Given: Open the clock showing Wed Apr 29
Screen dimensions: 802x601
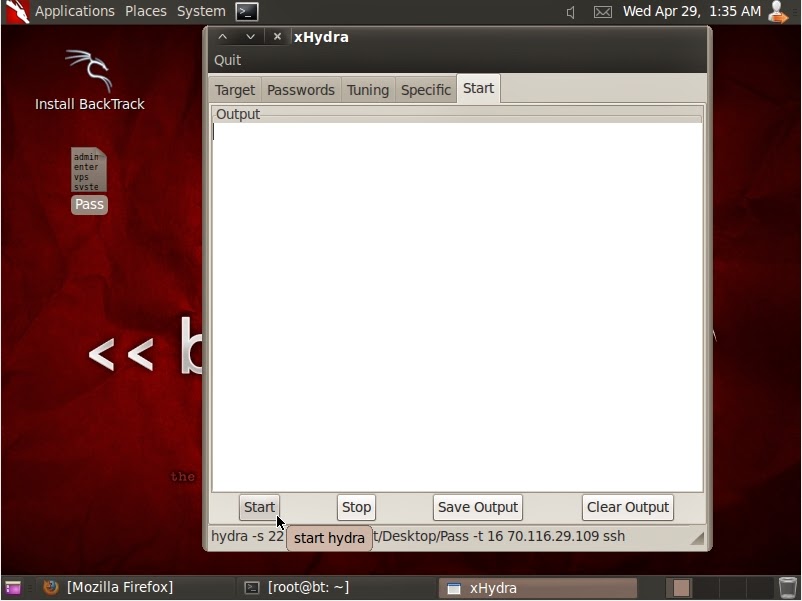Looking at the screenshot, I should (x=692, y=11).
